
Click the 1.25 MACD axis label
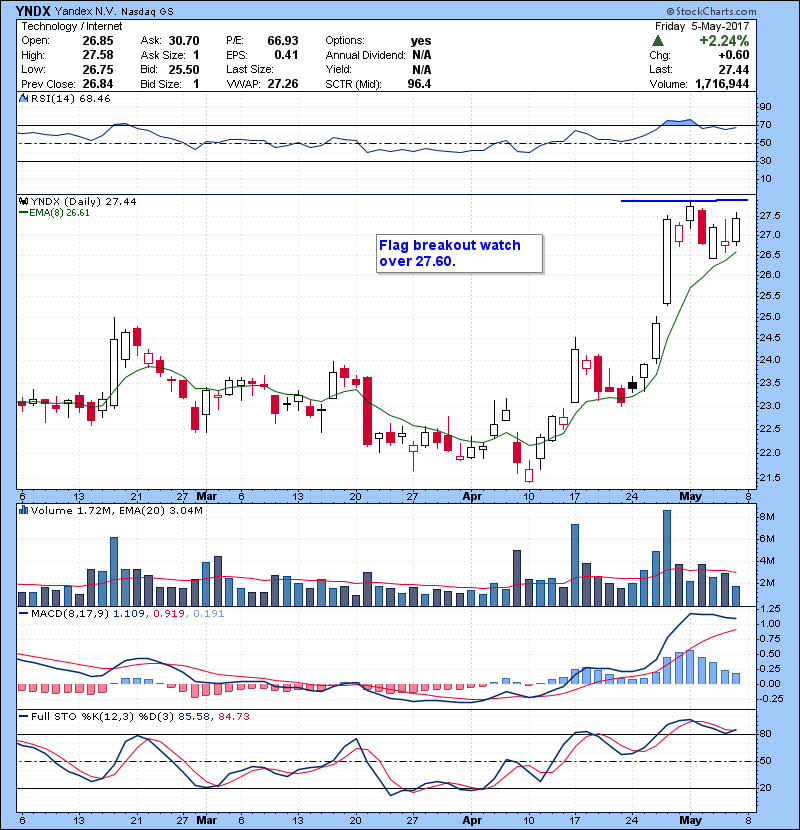tap(770, 609)
